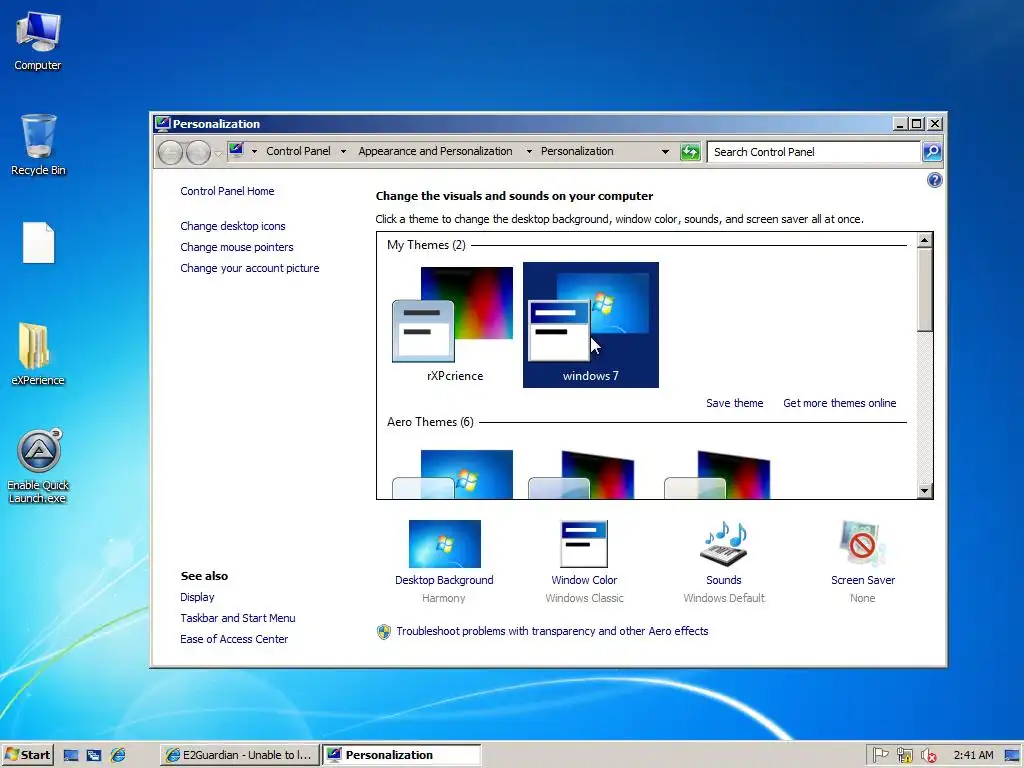Click the search magnifier icon
The image size is (1024, 768).
pyautogui.click(x=932, y=152)
